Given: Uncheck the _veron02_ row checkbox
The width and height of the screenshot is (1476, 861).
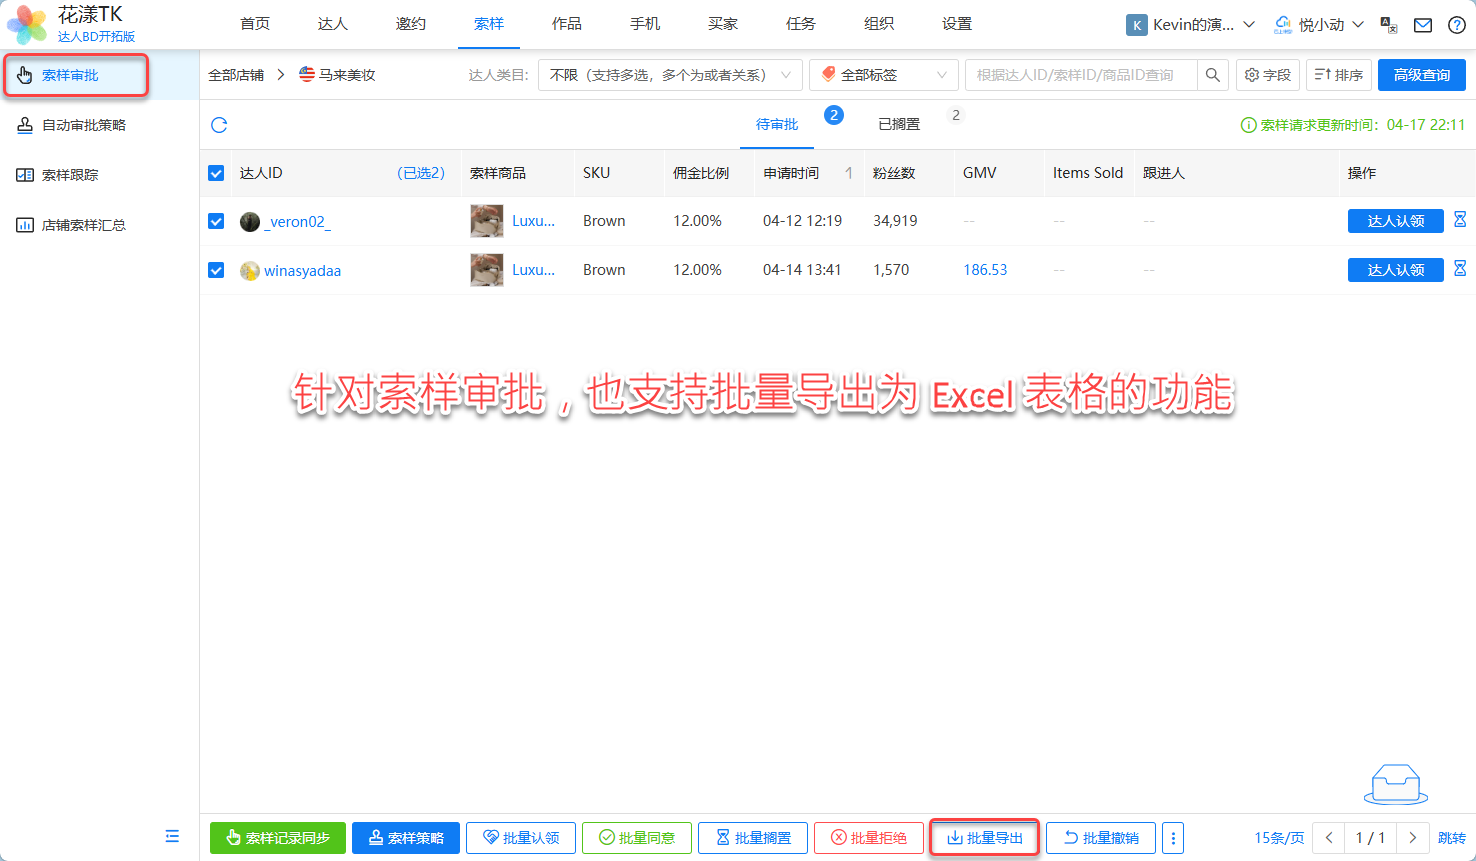Looking at the screenshot, I should tap(216, 221).
